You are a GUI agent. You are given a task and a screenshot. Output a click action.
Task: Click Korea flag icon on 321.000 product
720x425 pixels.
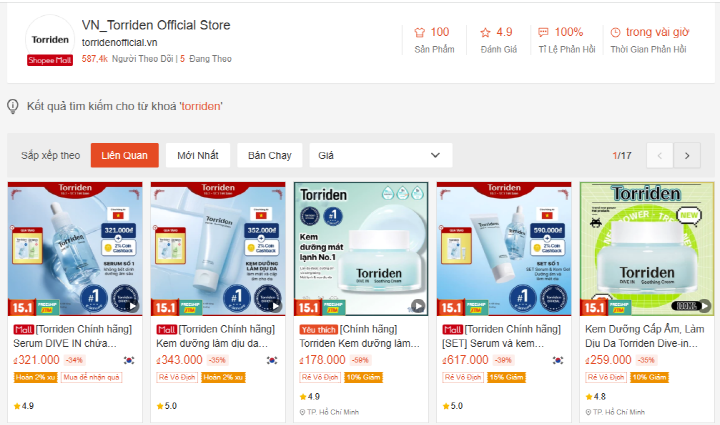pos(129,360)
